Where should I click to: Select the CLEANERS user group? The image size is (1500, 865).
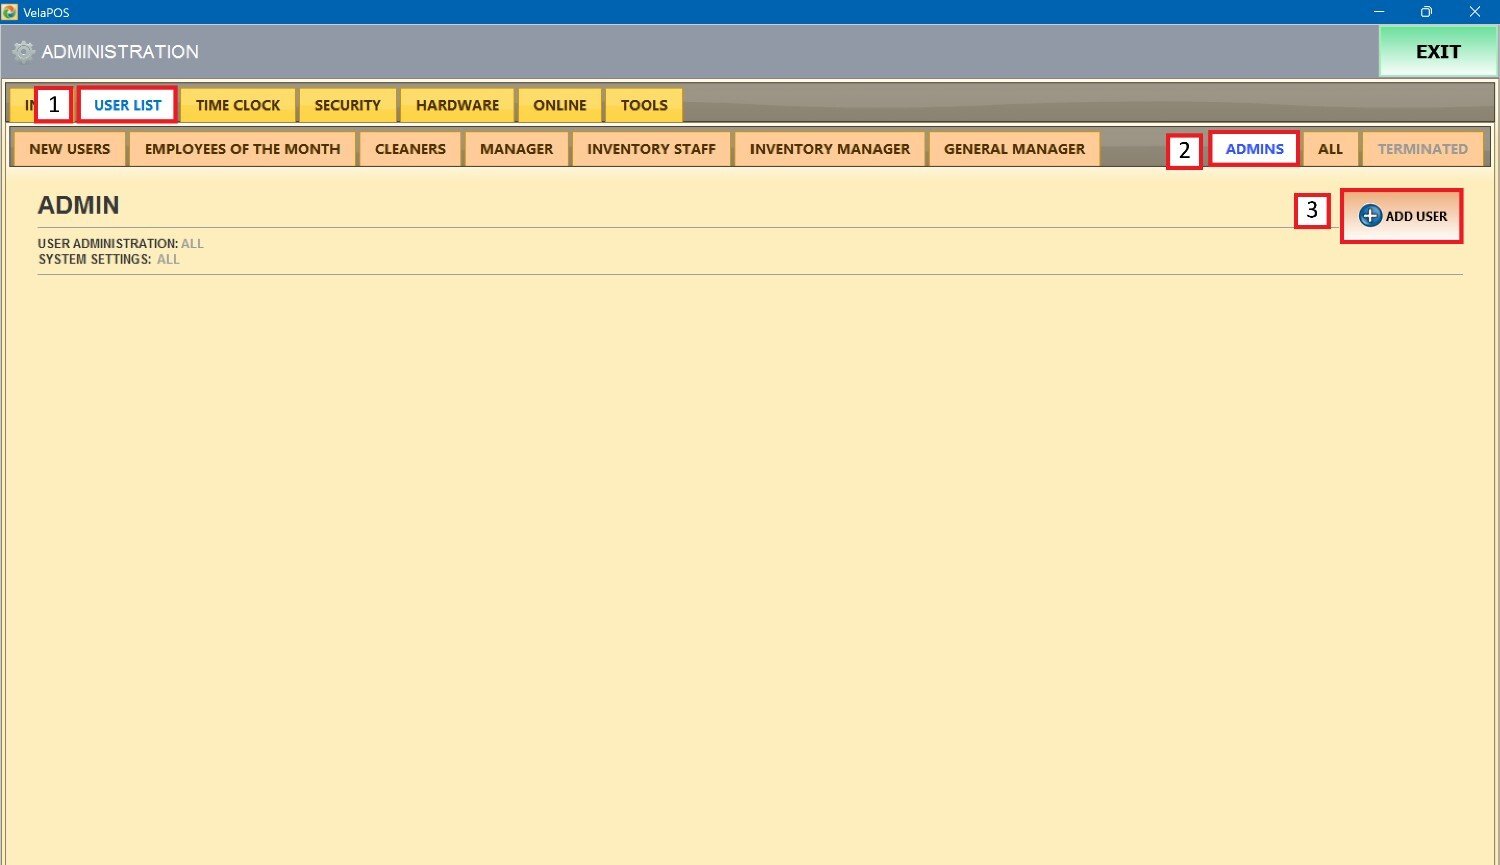point(410,149)
